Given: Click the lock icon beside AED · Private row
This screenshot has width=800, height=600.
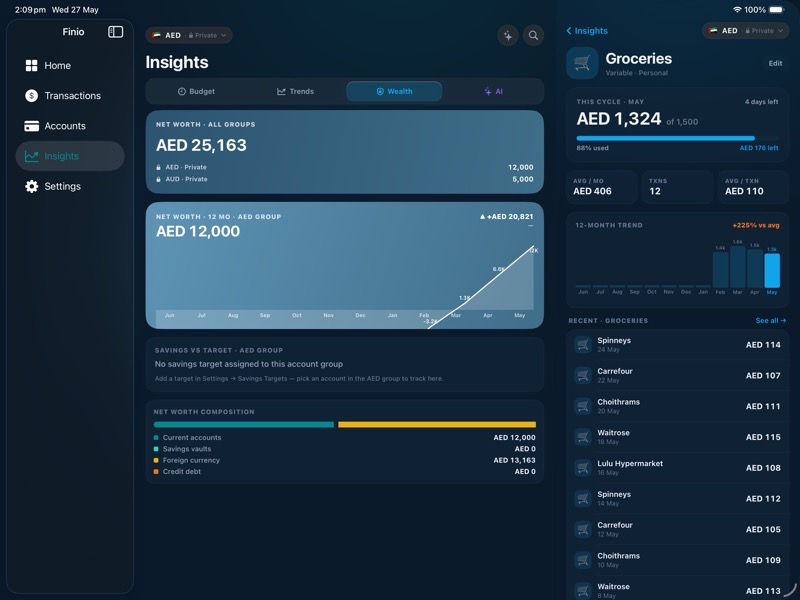Looking at the screenshot, I should pos(159,167).
